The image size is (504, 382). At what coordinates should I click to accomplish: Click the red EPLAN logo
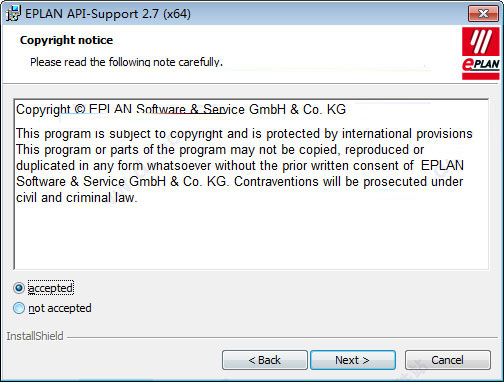pyautogui.click(x=481, y=53)
